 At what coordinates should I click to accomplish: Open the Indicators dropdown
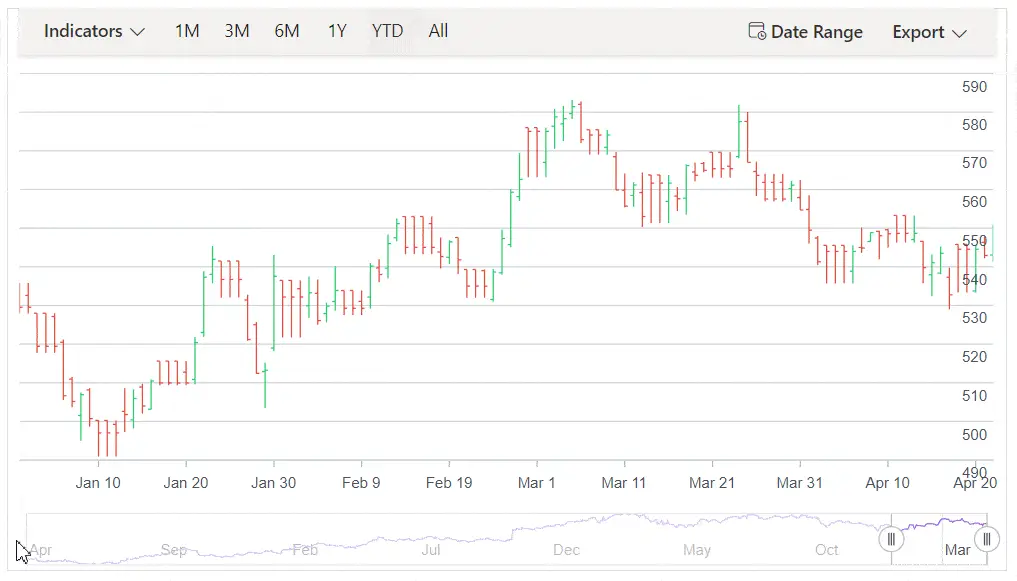coord(94,31)
